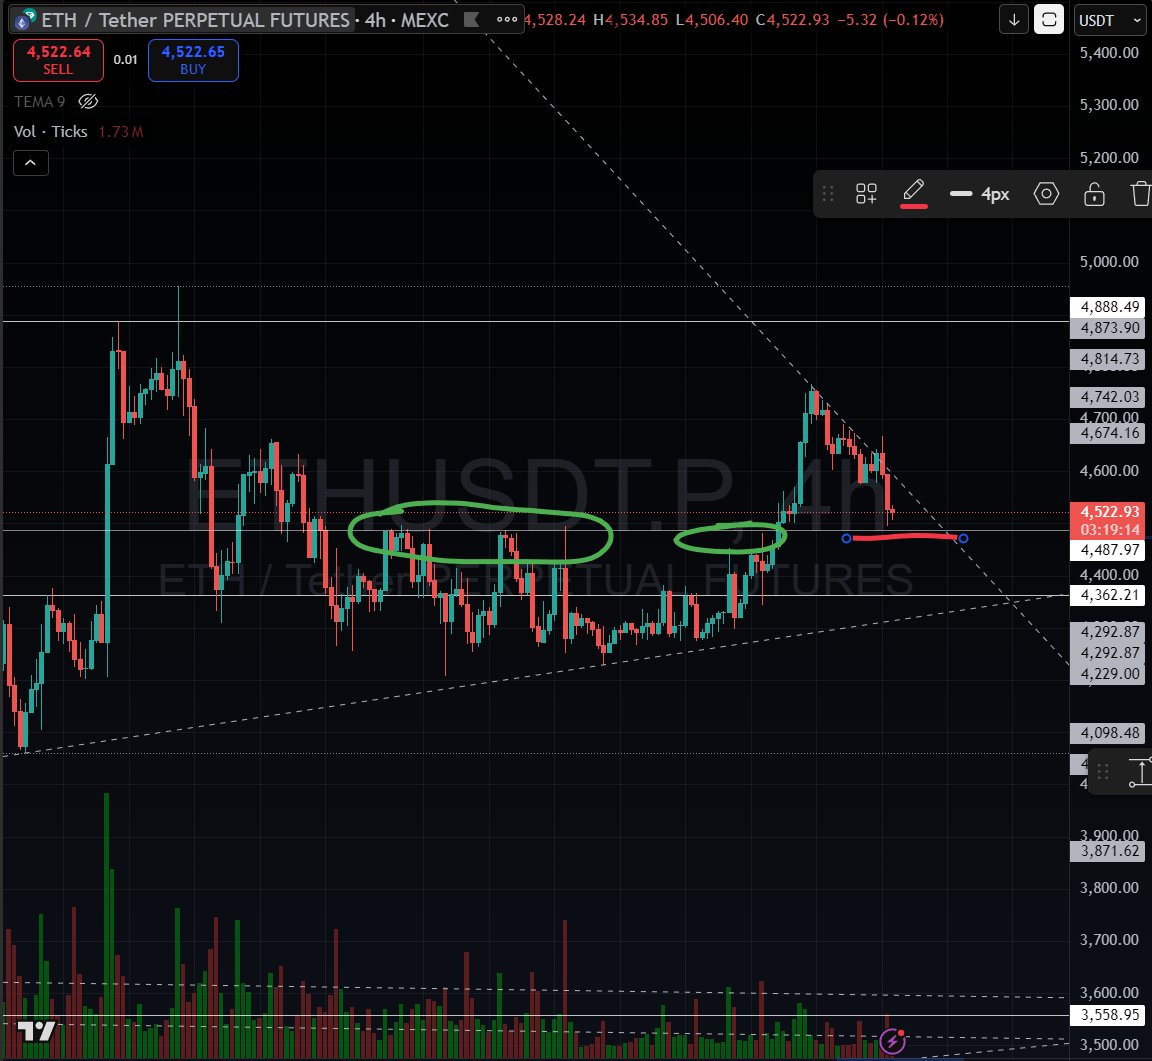Viewport: 1152px width, 1061px height.
Task: Click the 4,873.90 price label
Action: click(1109, 328)
